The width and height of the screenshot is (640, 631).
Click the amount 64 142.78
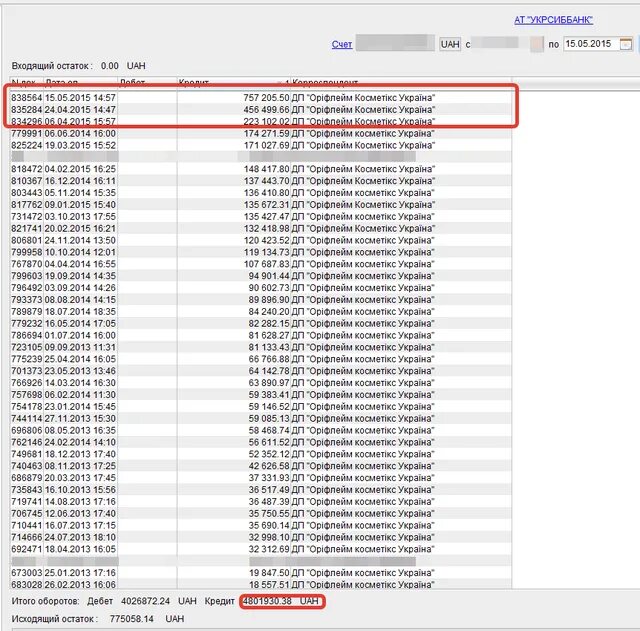[x=269, y=371]
